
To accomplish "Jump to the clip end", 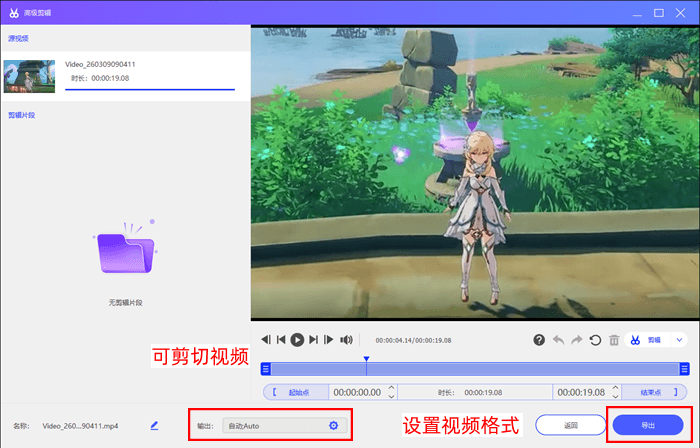I will (x=313, y=340).
